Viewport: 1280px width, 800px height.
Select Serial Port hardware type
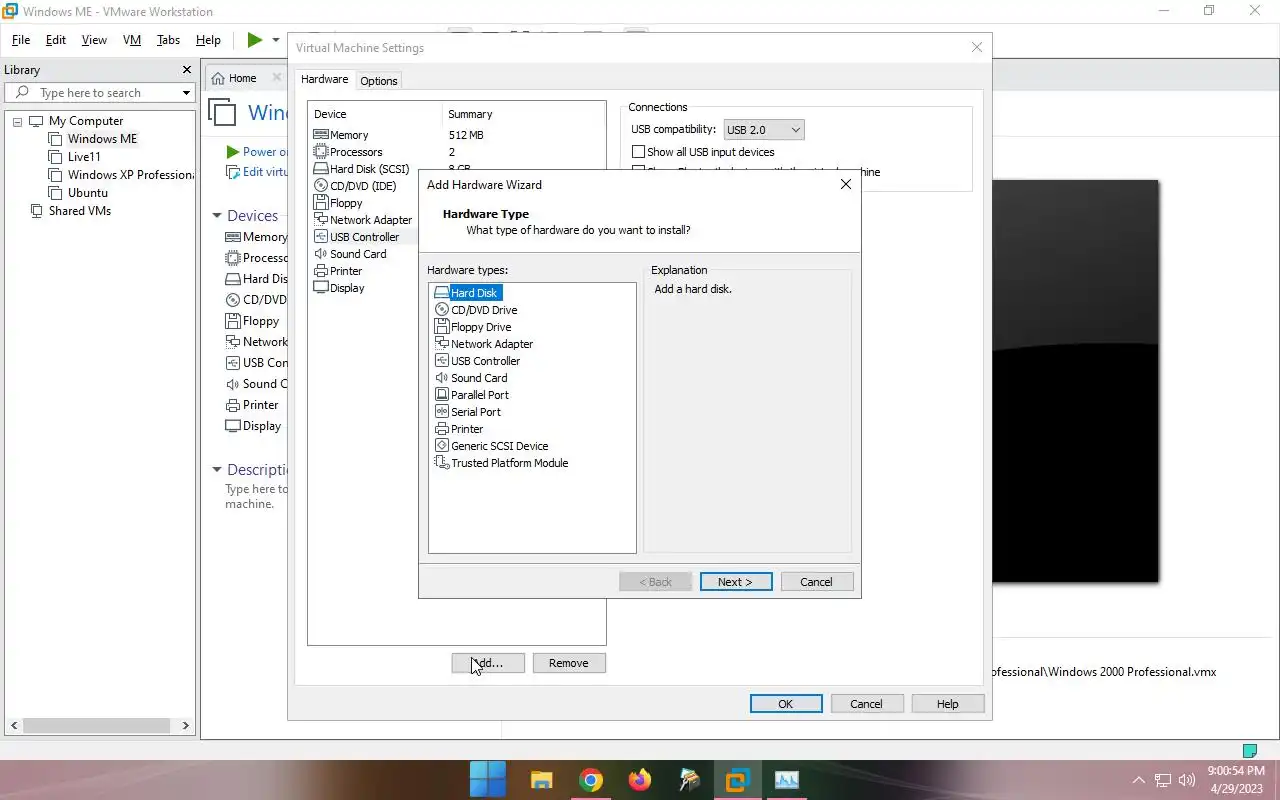[468, 412]
